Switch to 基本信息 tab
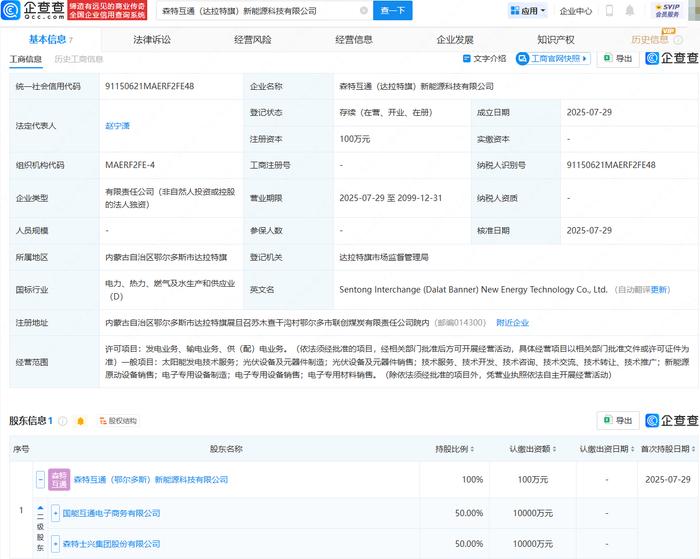The image size is (700, 559). [50, 39]
